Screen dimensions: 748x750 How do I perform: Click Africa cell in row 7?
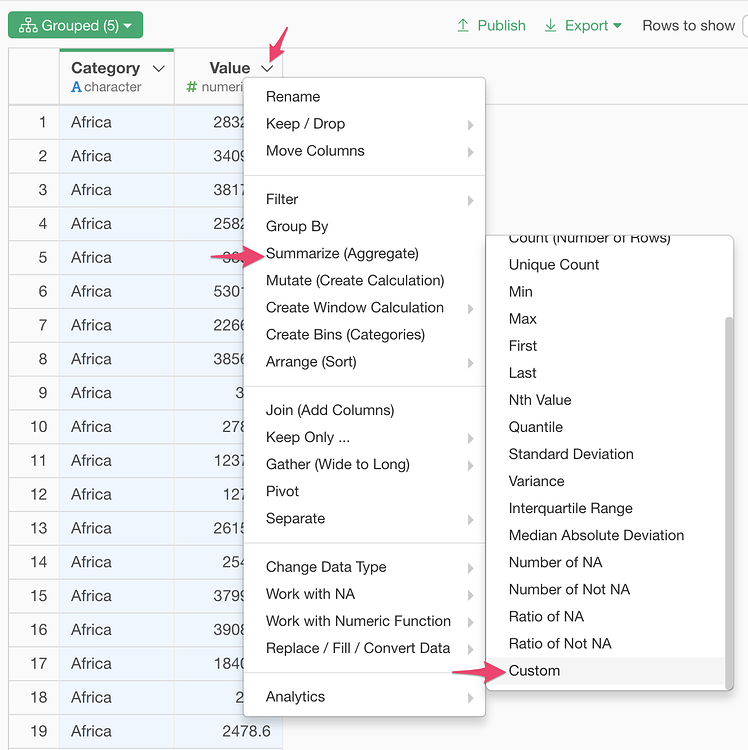[117, 325]
